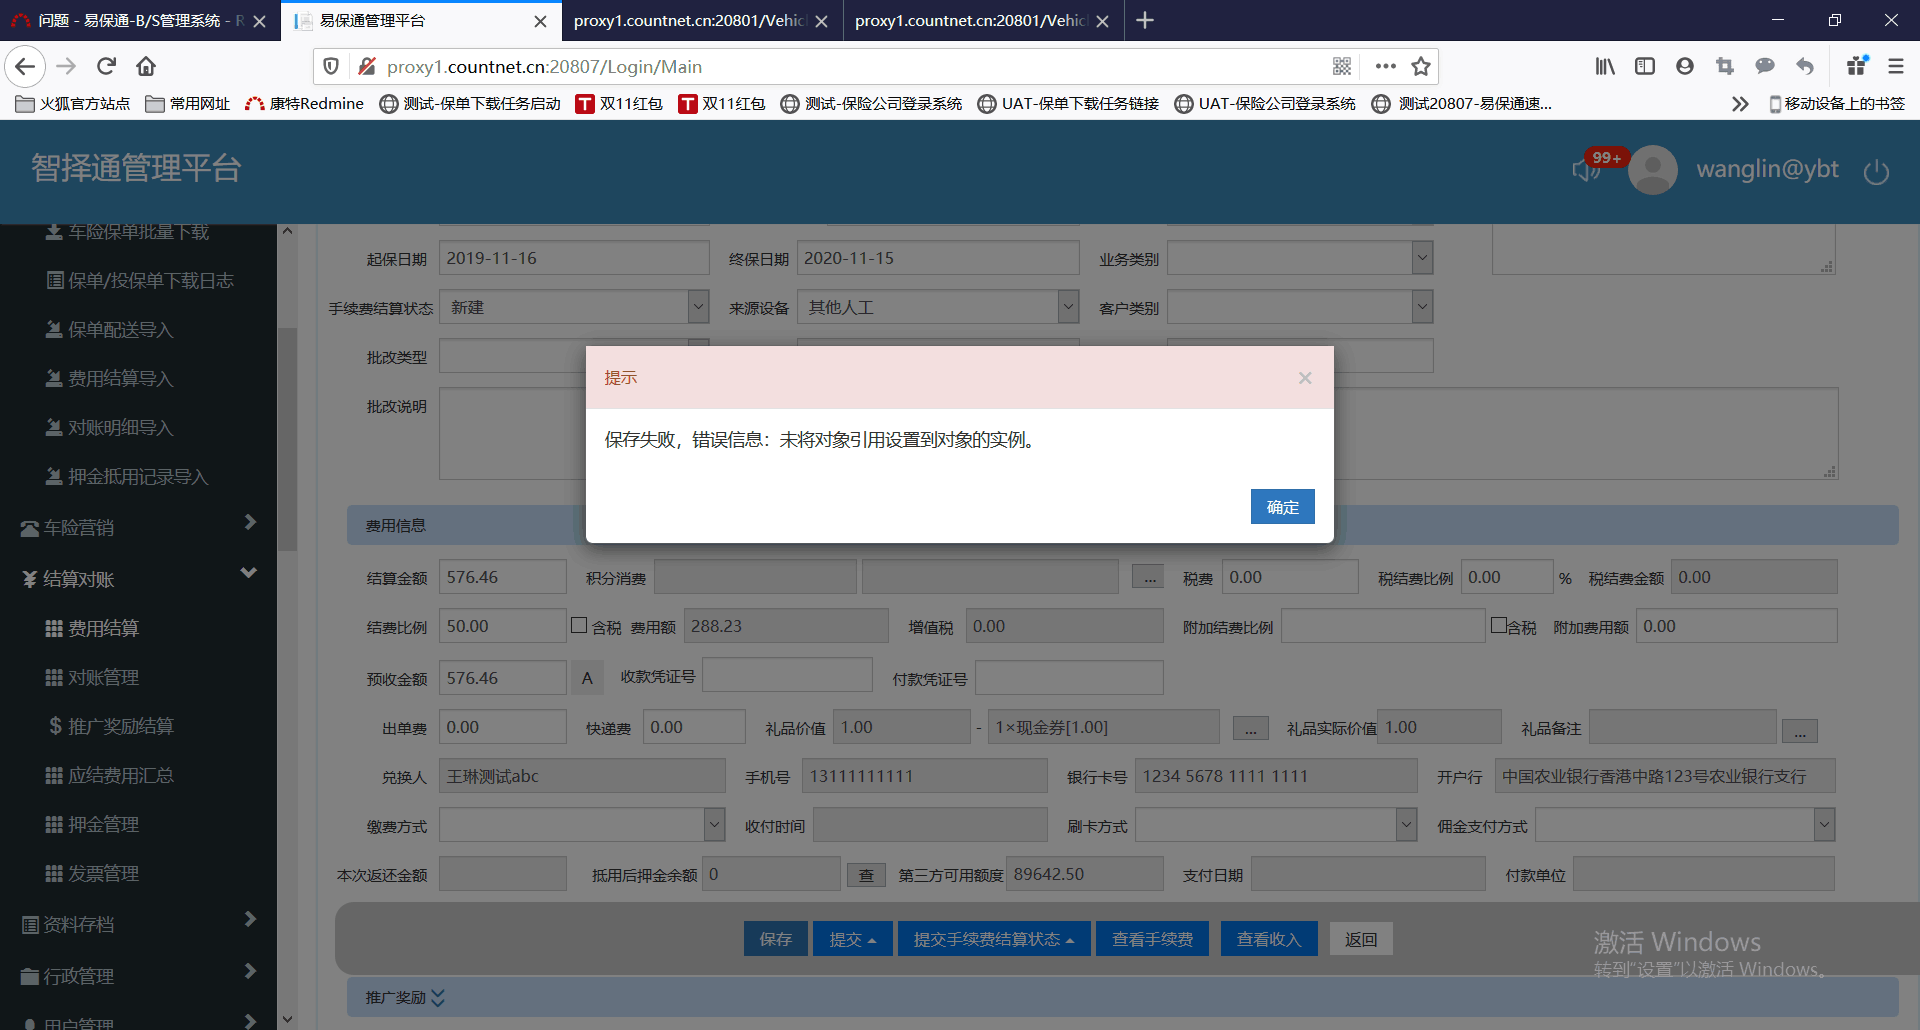The height and width of the screenshot is (1030, 1920).
Task: Toggle the 含税 checkbox next to 附加结费比例
Action: pos(1499,625)
